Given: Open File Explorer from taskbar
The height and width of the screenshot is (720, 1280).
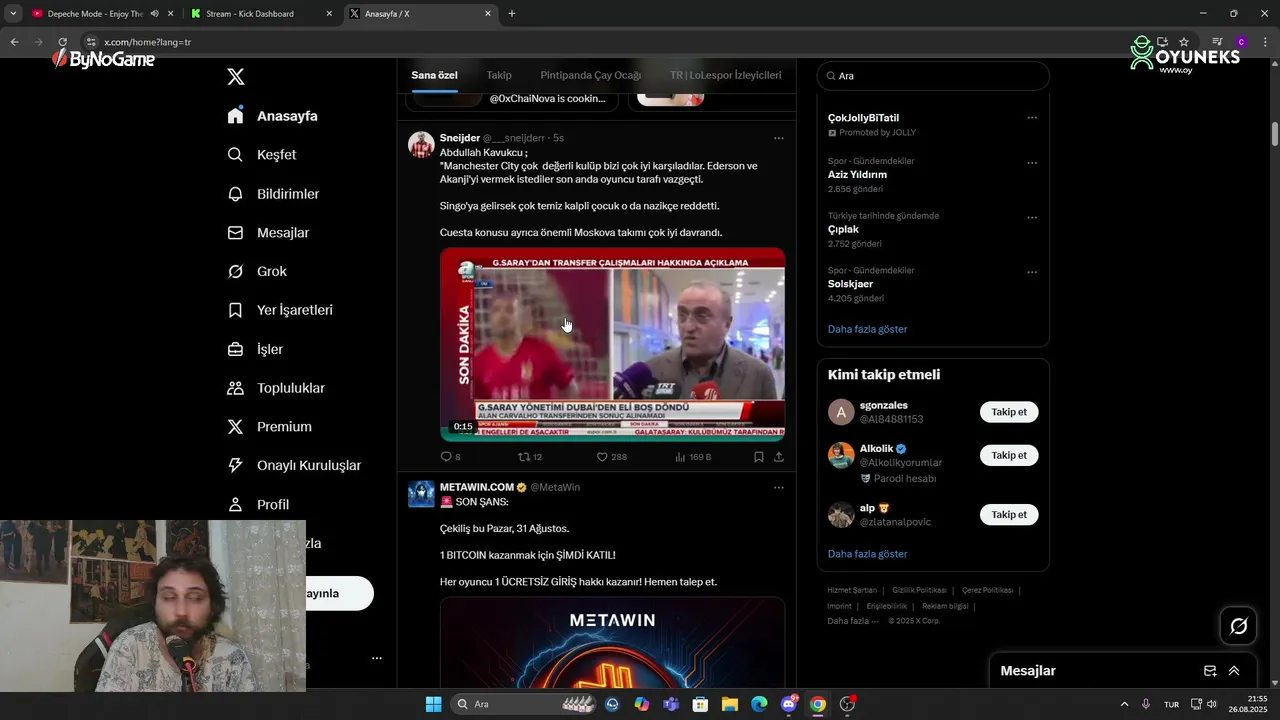Looking at the screenshot, I should click(730, 704).
